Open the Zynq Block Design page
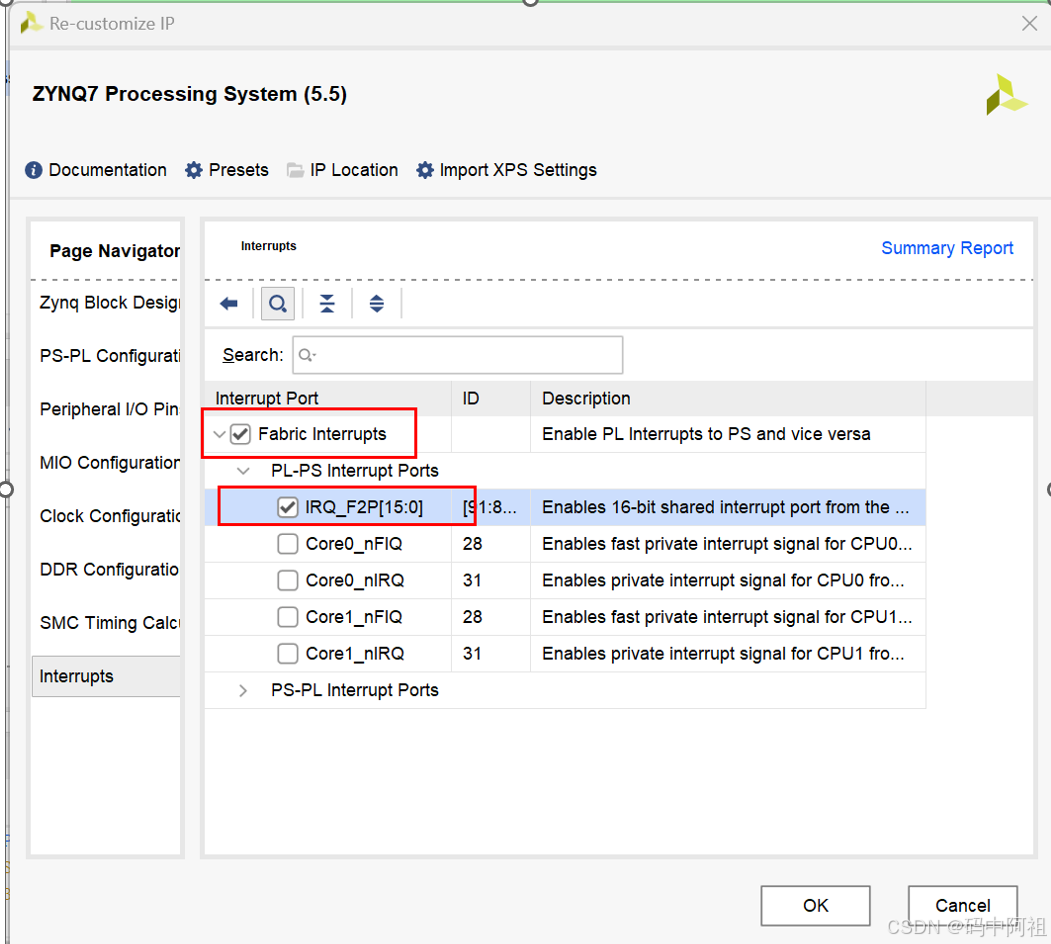1051x944 pixels. [x=109, y=303]
